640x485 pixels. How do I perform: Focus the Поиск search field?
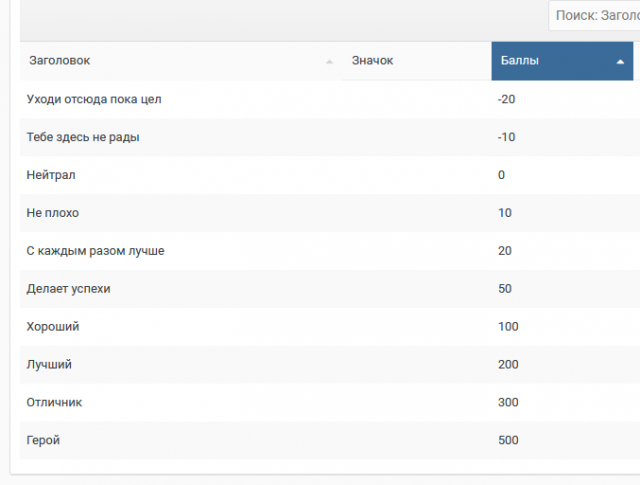click(x=594, y=15)
